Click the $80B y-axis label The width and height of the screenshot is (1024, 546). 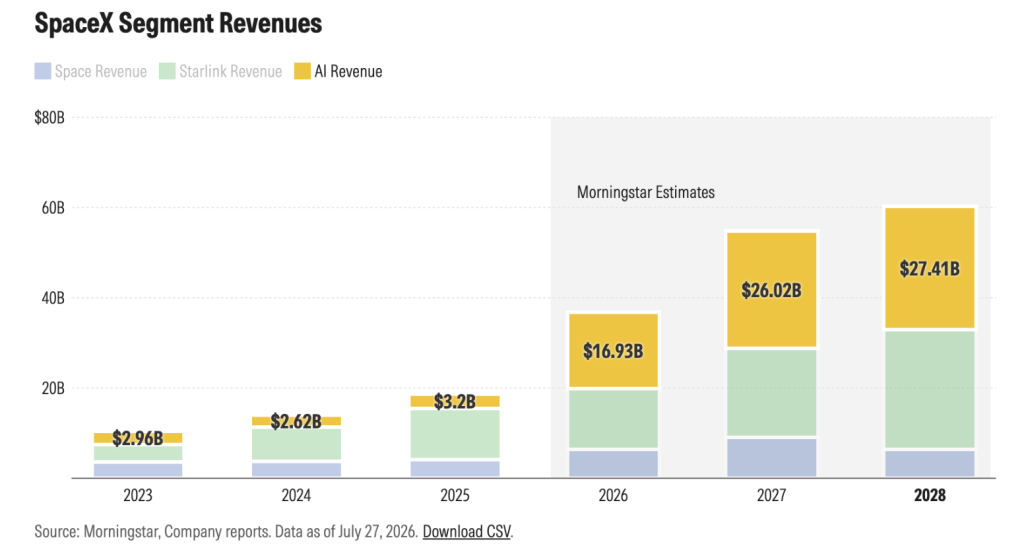50,118
